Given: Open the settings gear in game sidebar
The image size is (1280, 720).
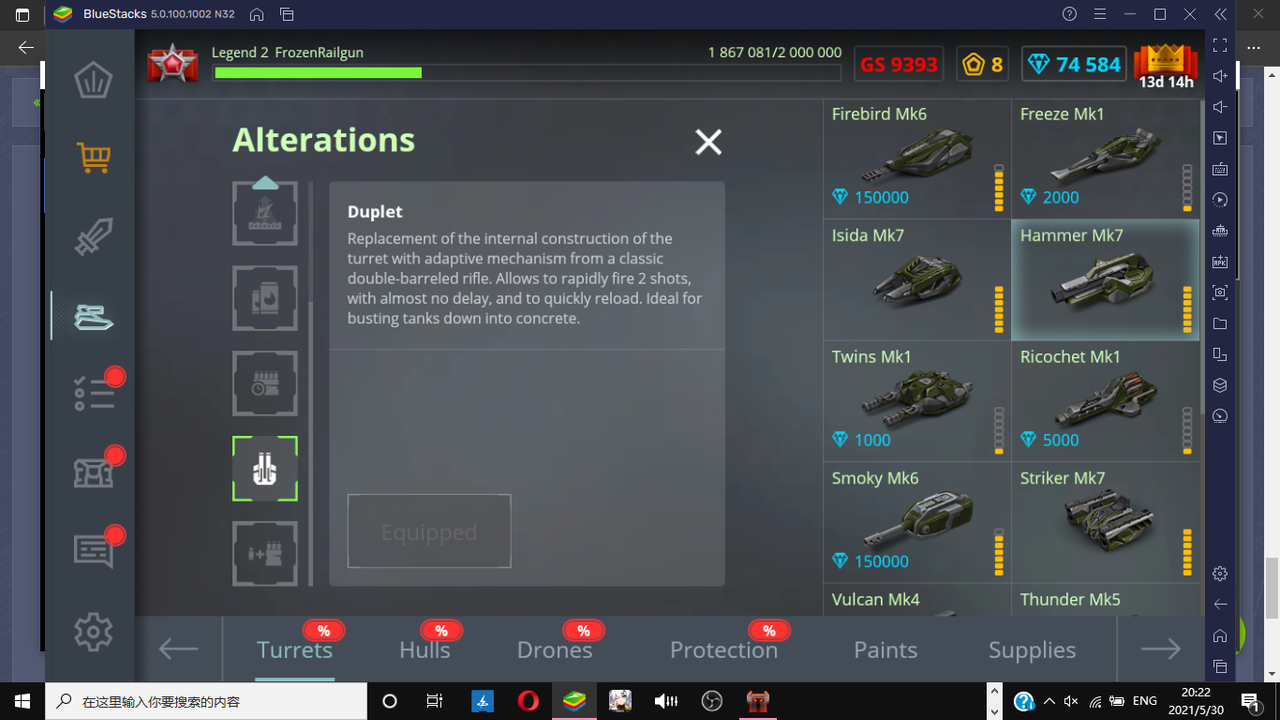Looking at the screenshot, I should click(x=93, y=632).
